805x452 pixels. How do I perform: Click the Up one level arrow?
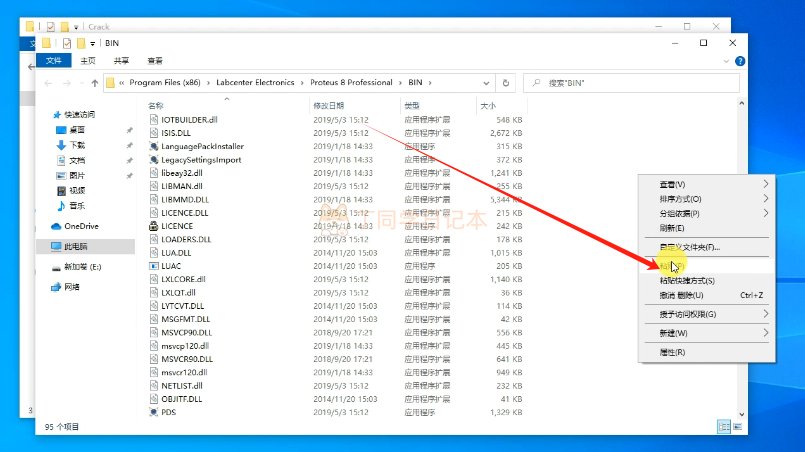(x=94, y=83)
